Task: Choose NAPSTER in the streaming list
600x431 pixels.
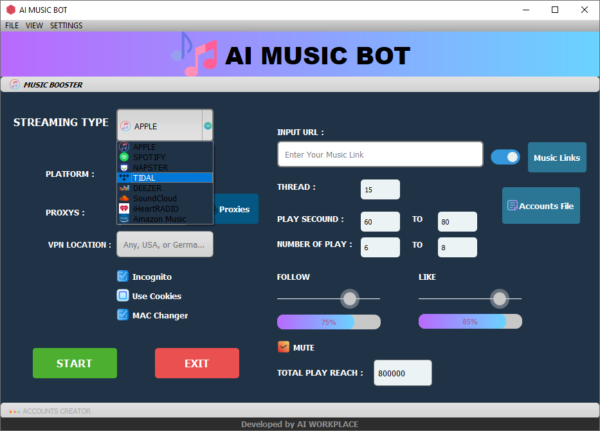Action: [165, 167]
